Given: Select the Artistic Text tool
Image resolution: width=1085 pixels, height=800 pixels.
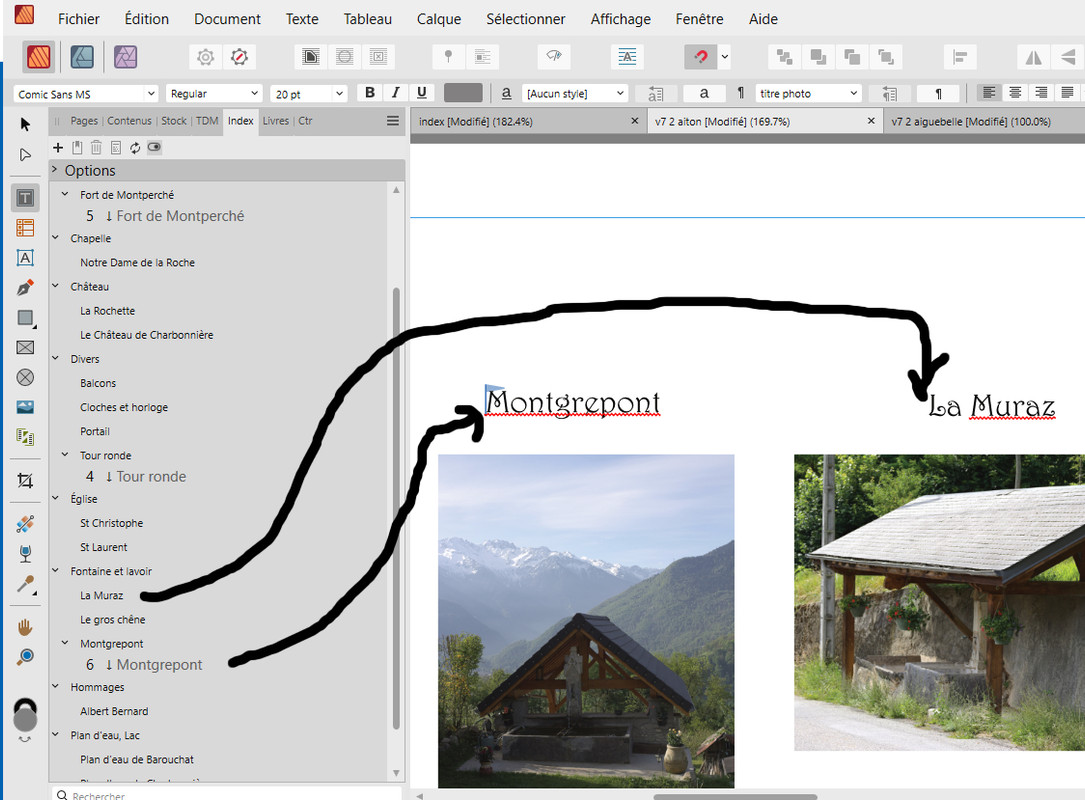Looking at the screenshot, I should pos(25,258).
